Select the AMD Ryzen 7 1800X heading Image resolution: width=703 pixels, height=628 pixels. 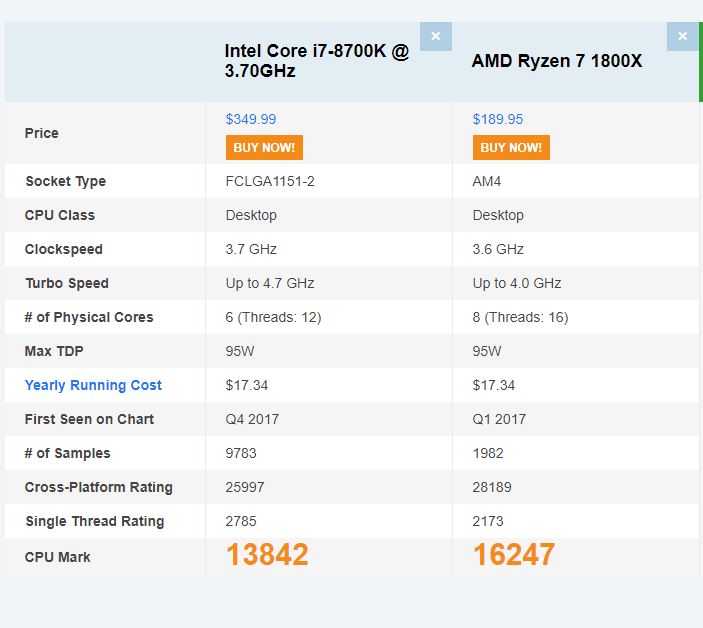click(x=557, y=61)
